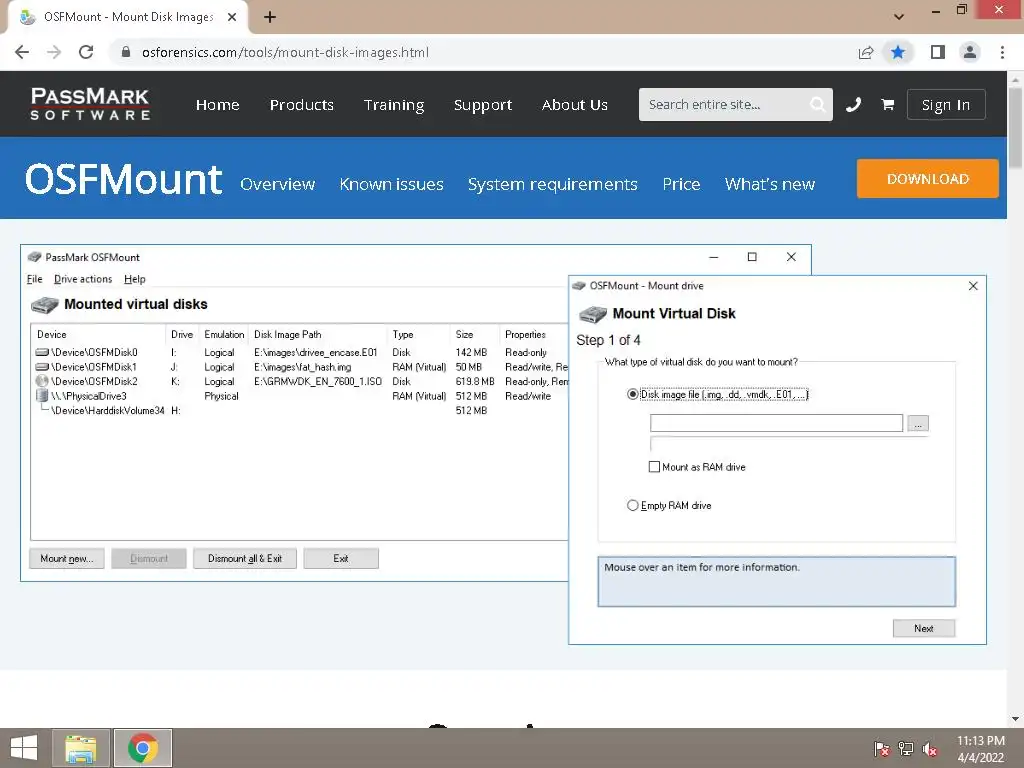Open the Chrome three-dot menu
Screen dimensions: 1024x768
(1002, 52)
